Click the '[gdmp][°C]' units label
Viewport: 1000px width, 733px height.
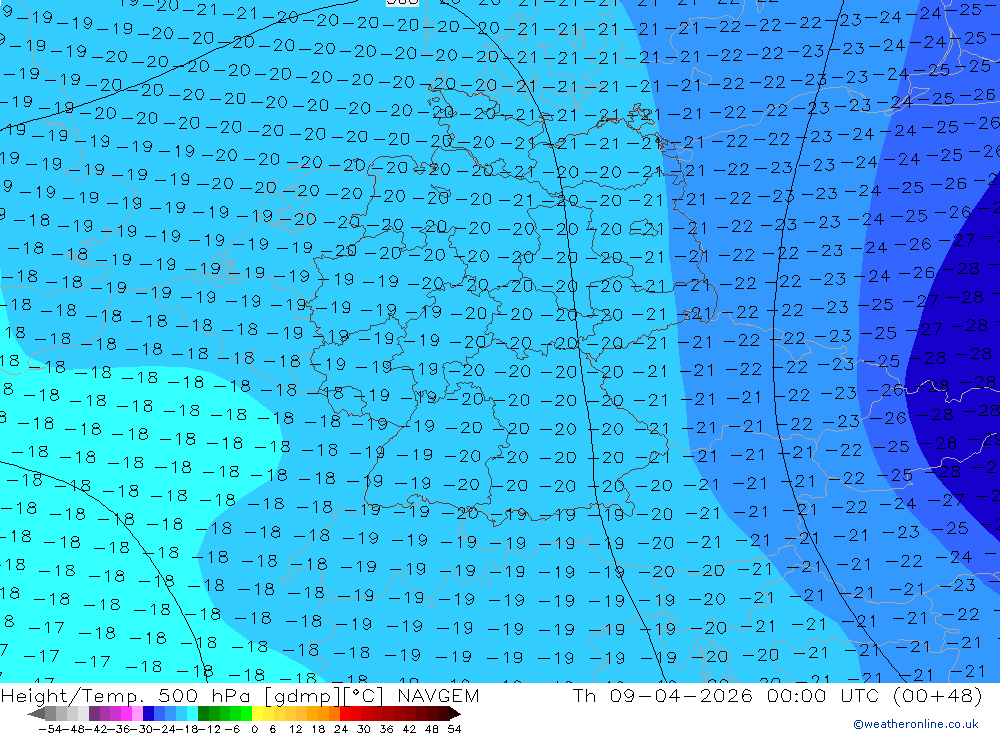(x=324, y=696)
